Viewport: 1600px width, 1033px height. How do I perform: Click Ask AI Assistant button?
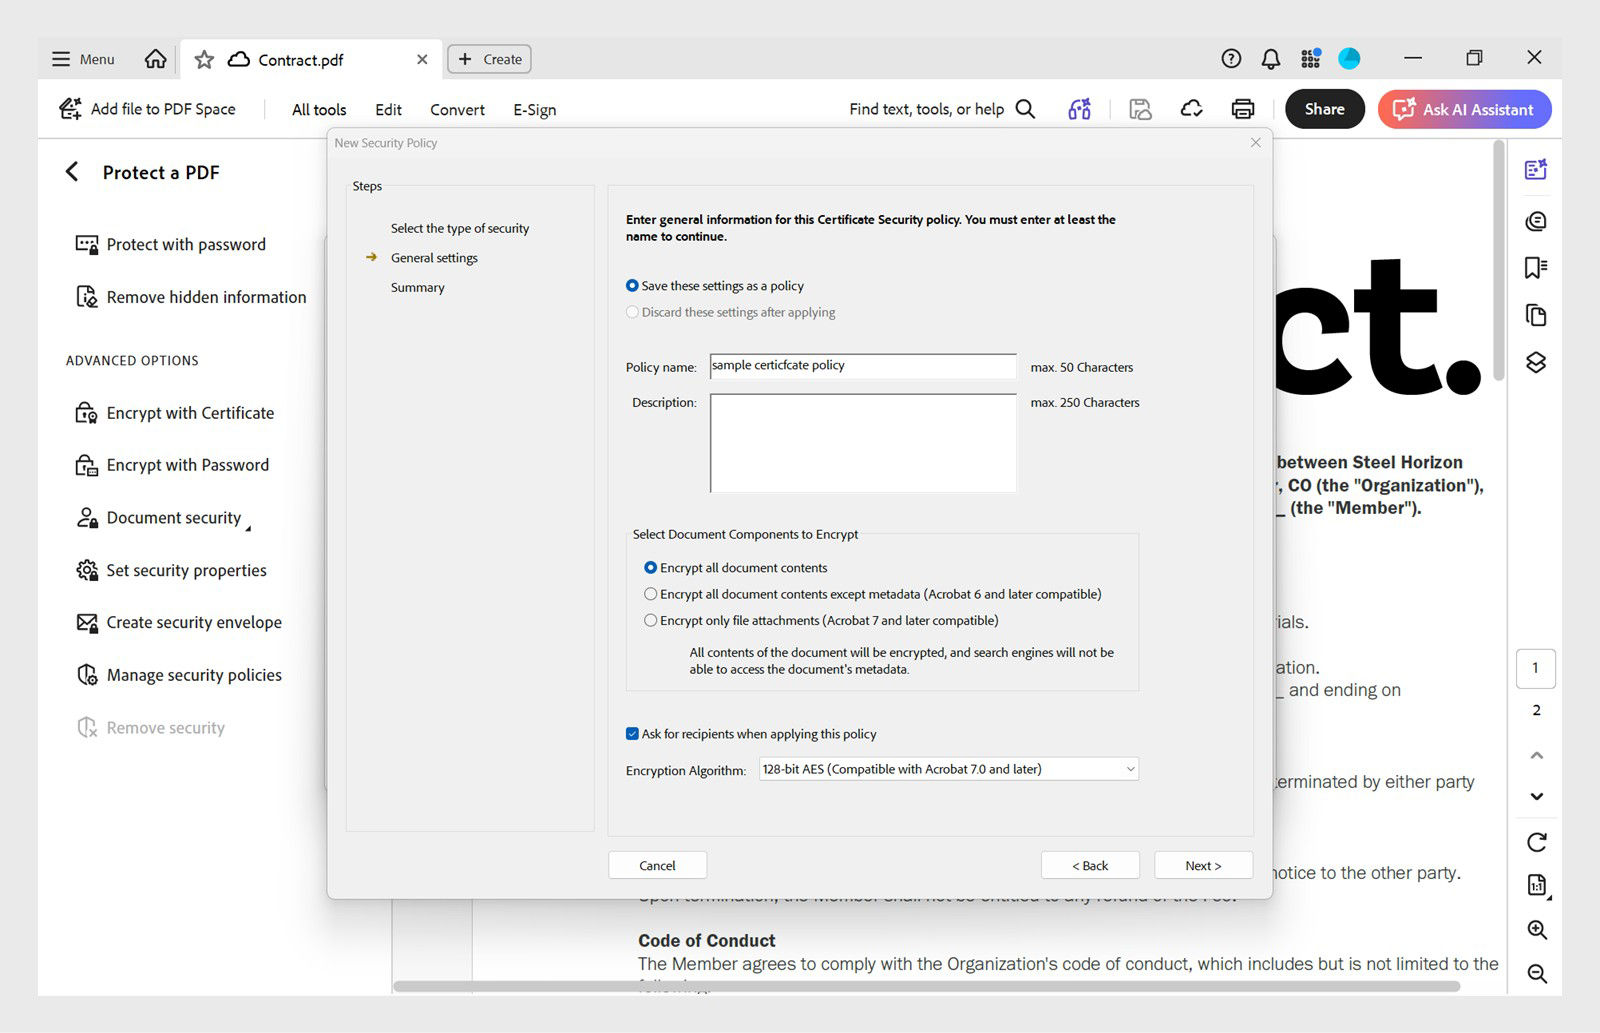(x=1464, y=109)
